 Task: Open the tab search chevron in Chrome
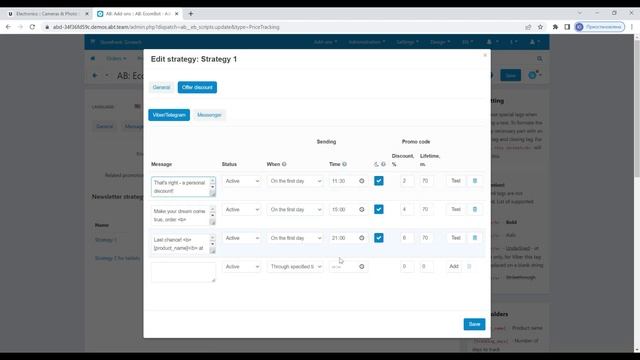click(x=580, y=13)
